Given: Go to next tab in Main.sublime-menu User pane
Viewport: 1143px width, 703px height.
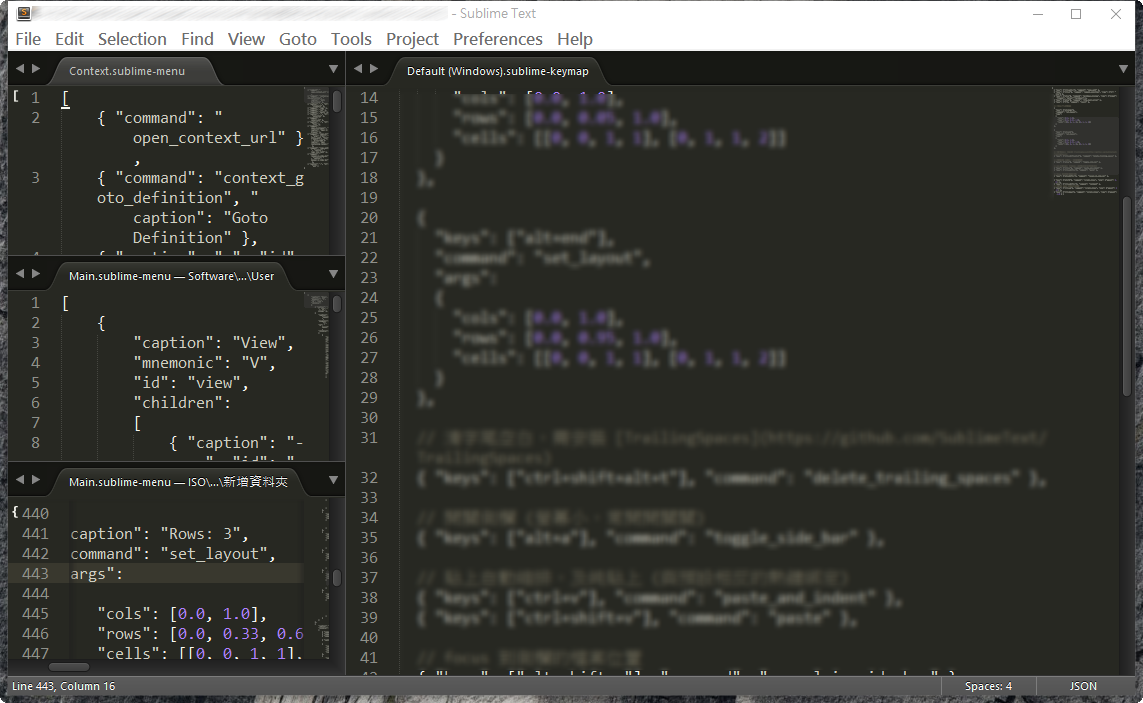Looking at the screenshot, I should pos(36,273).
